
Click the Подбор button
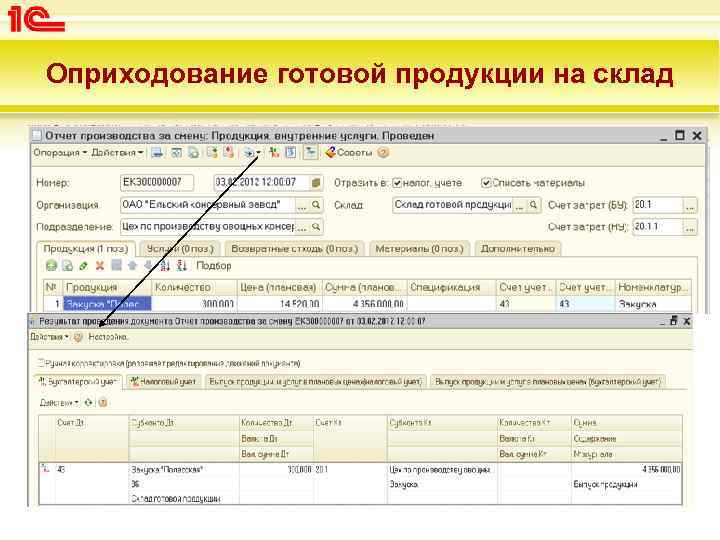pos(214,266)
